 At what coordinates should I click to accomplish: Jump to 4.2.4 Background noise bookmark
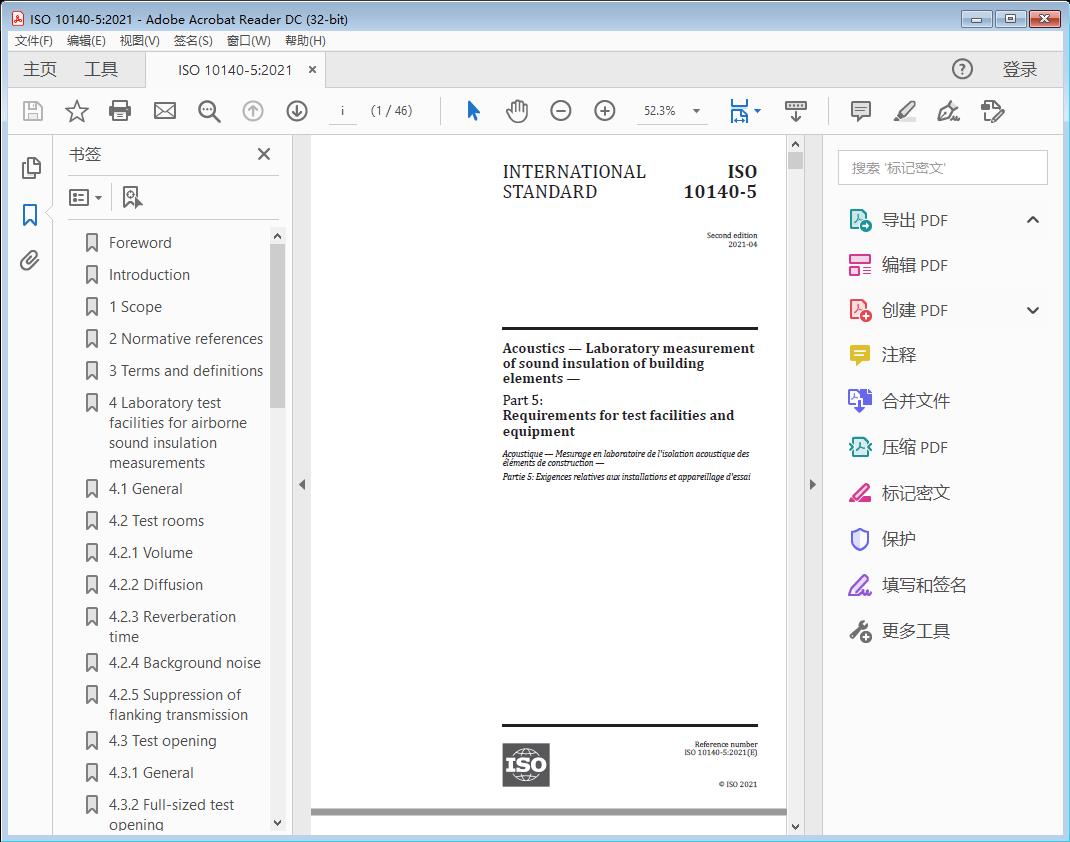[184, 663]
